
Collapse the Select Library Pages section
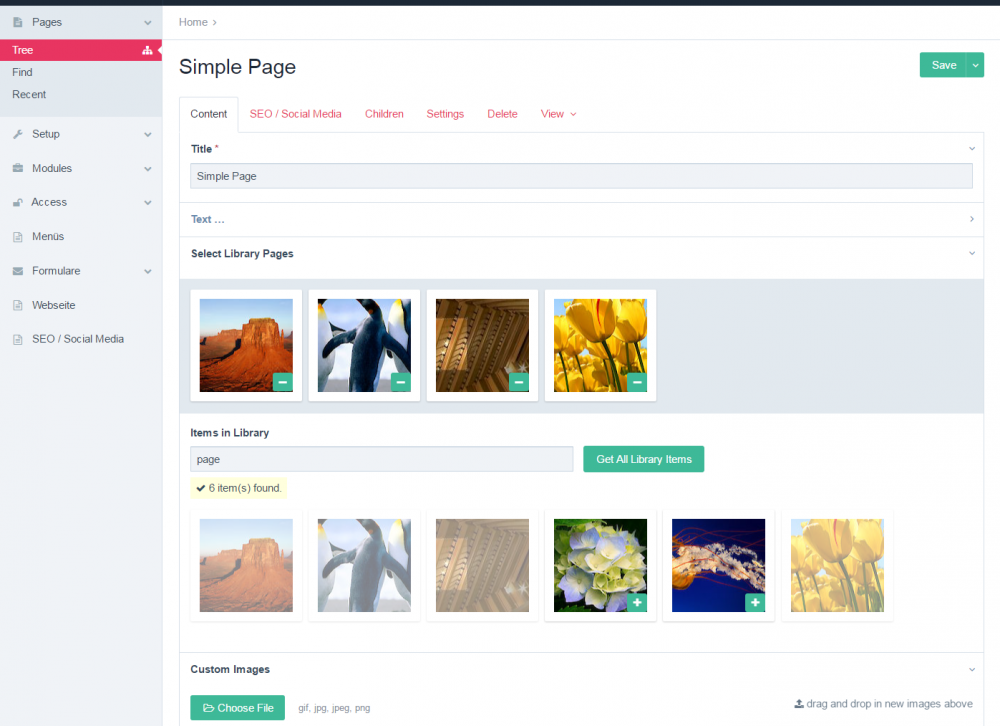971,254
